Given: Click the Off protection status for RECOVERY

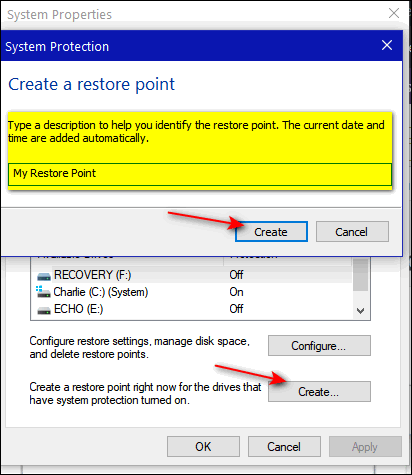Looking at the screenshot, I should click(236, 275).
